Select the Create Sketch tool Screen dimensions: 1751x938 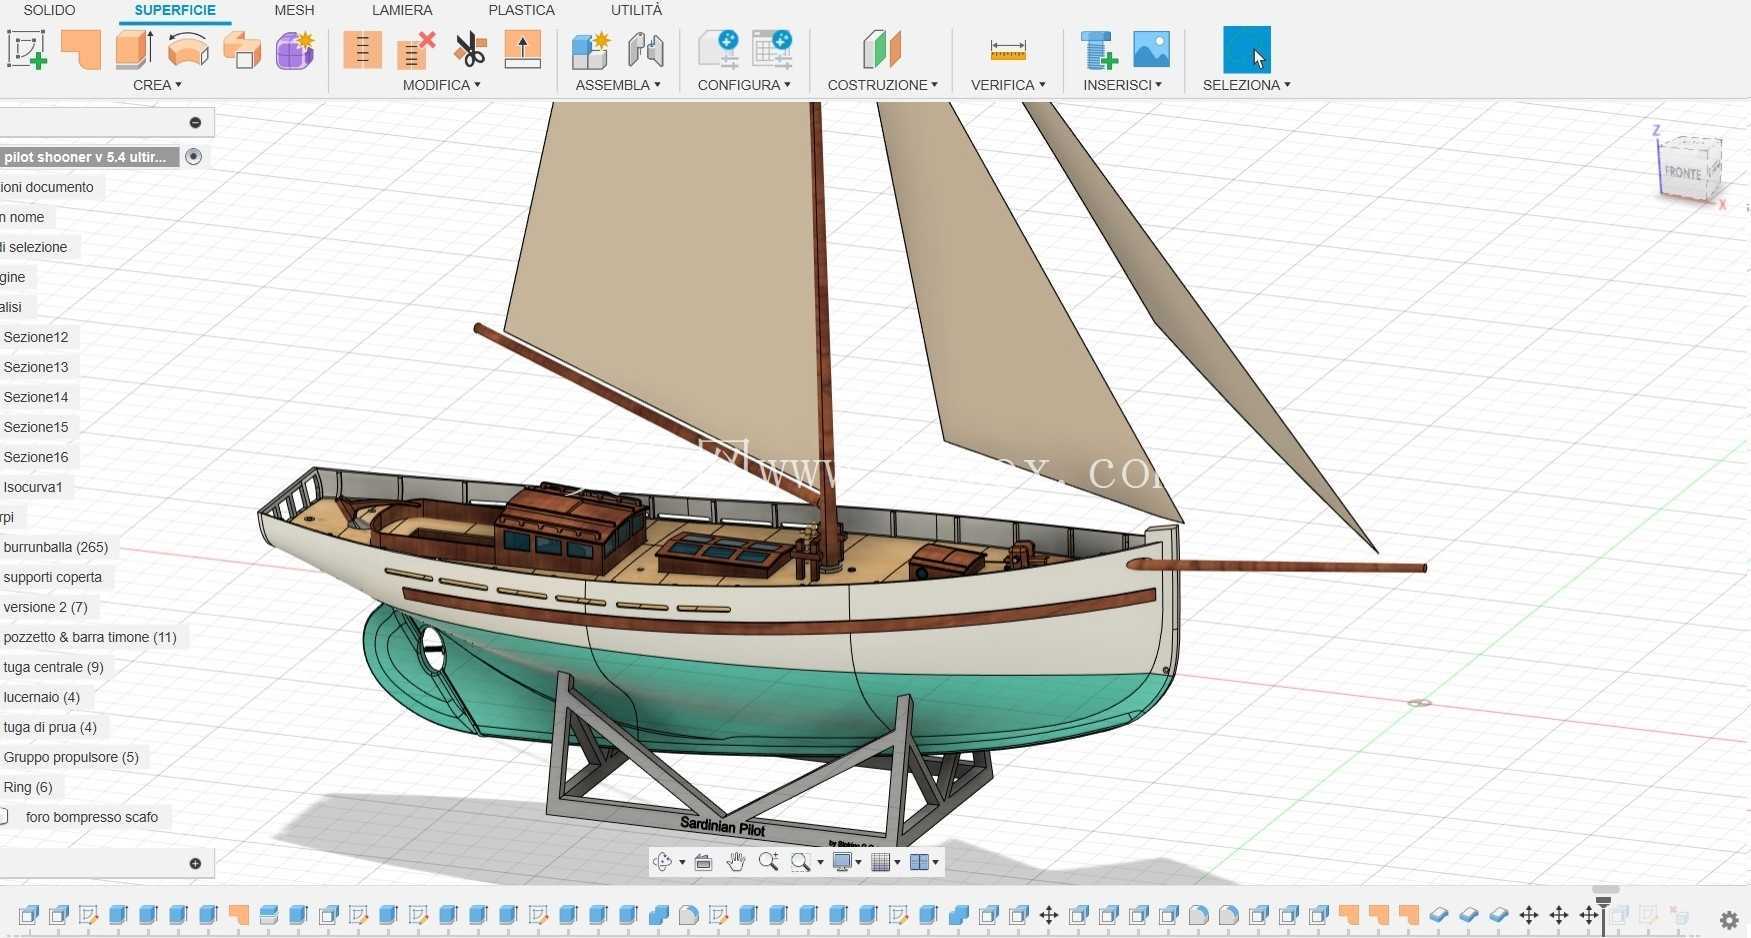(x=27, y=49)
